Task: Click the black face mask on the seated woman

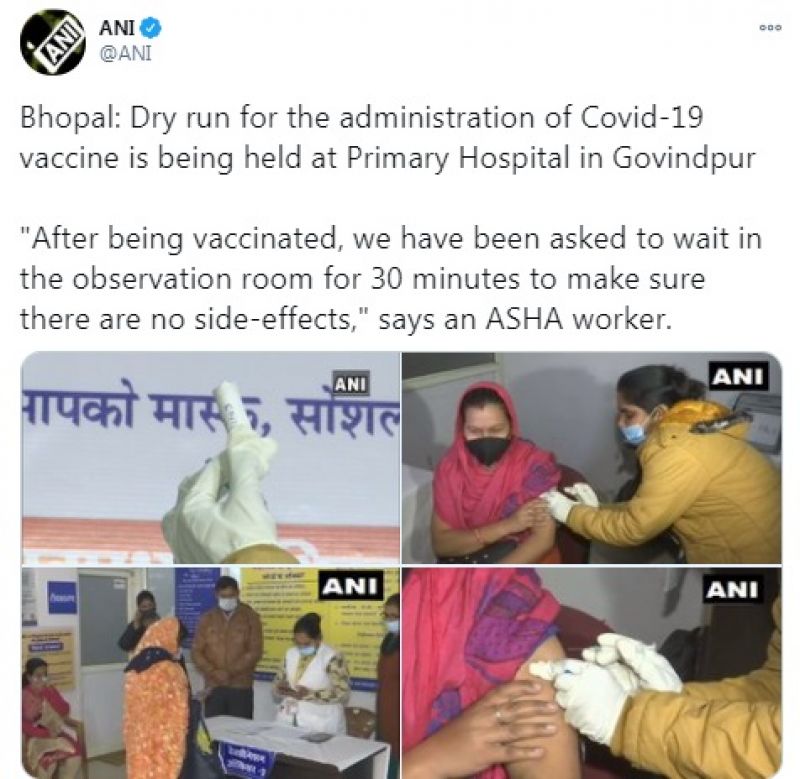Action: pos(488,448)
